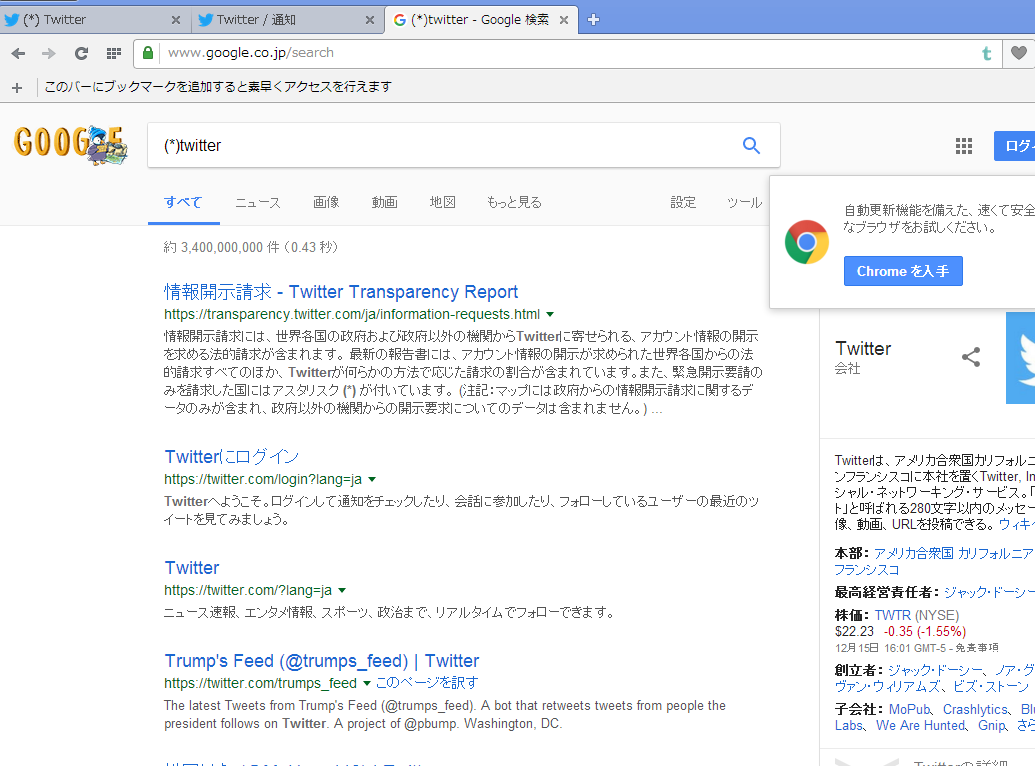This screenshot has height=766, width=1035.
Task: Click the heart bookmark icon
Action: coord(1018,53)
